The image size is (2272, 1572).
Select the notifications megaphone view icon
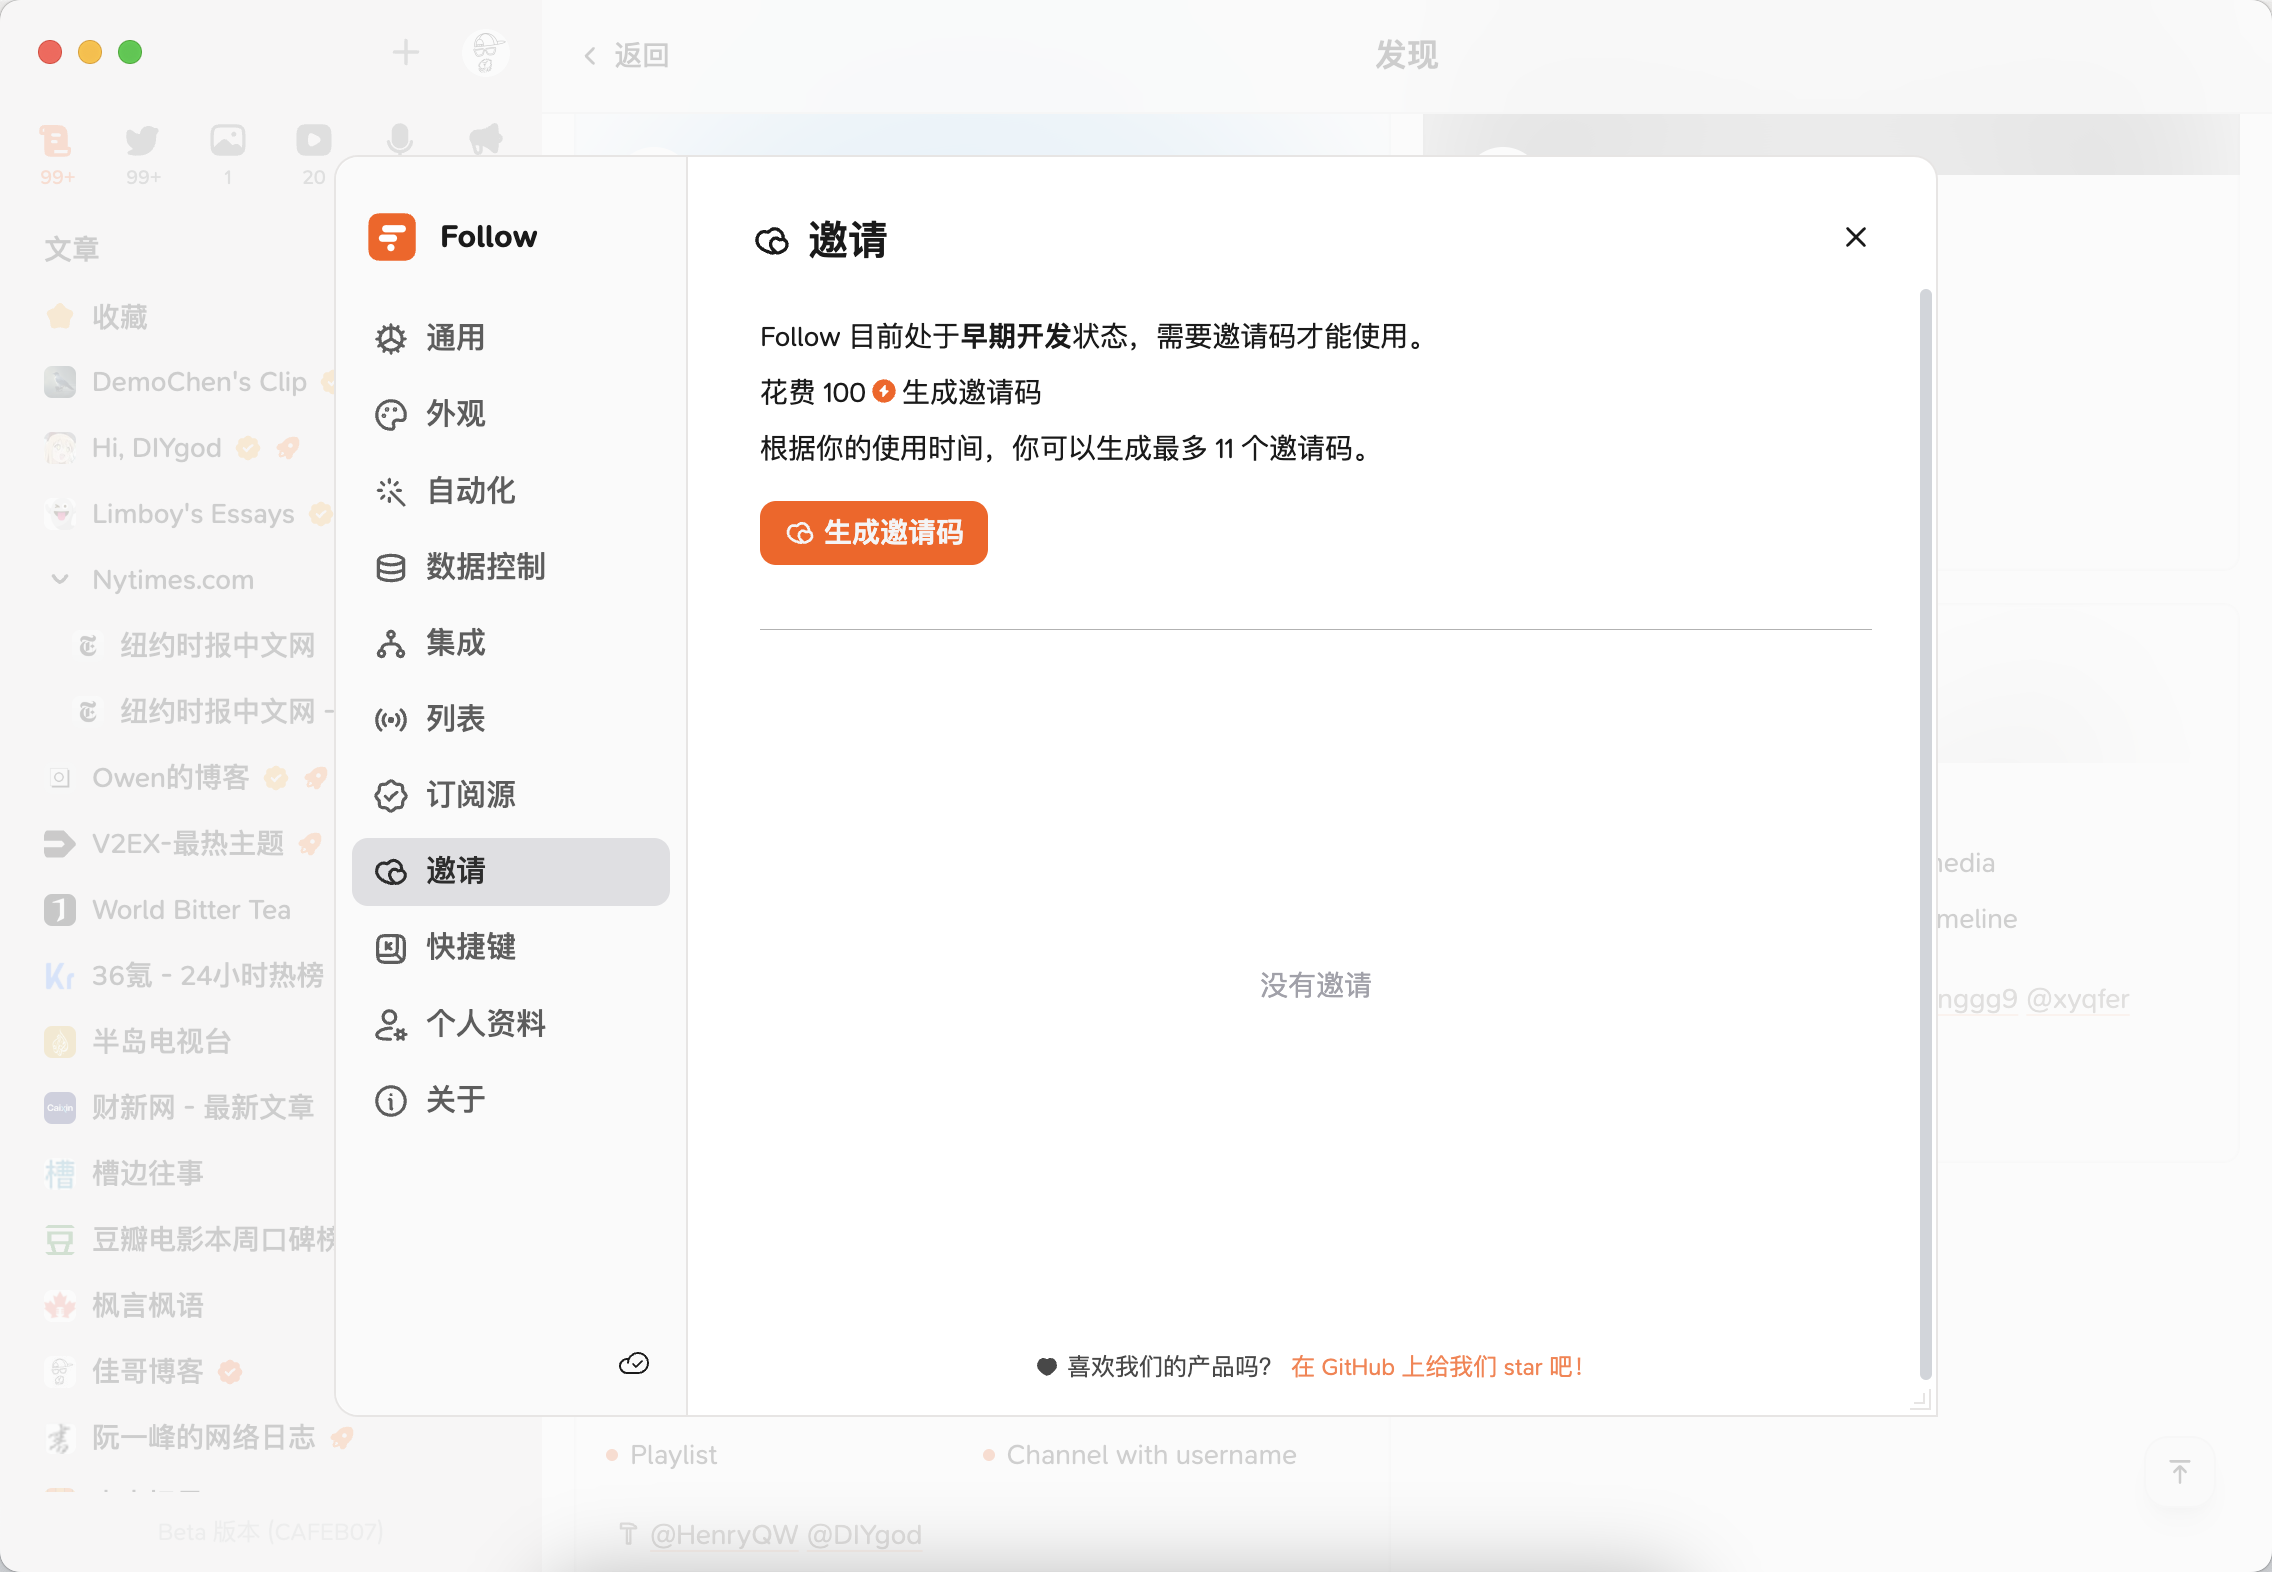point(486,140)
